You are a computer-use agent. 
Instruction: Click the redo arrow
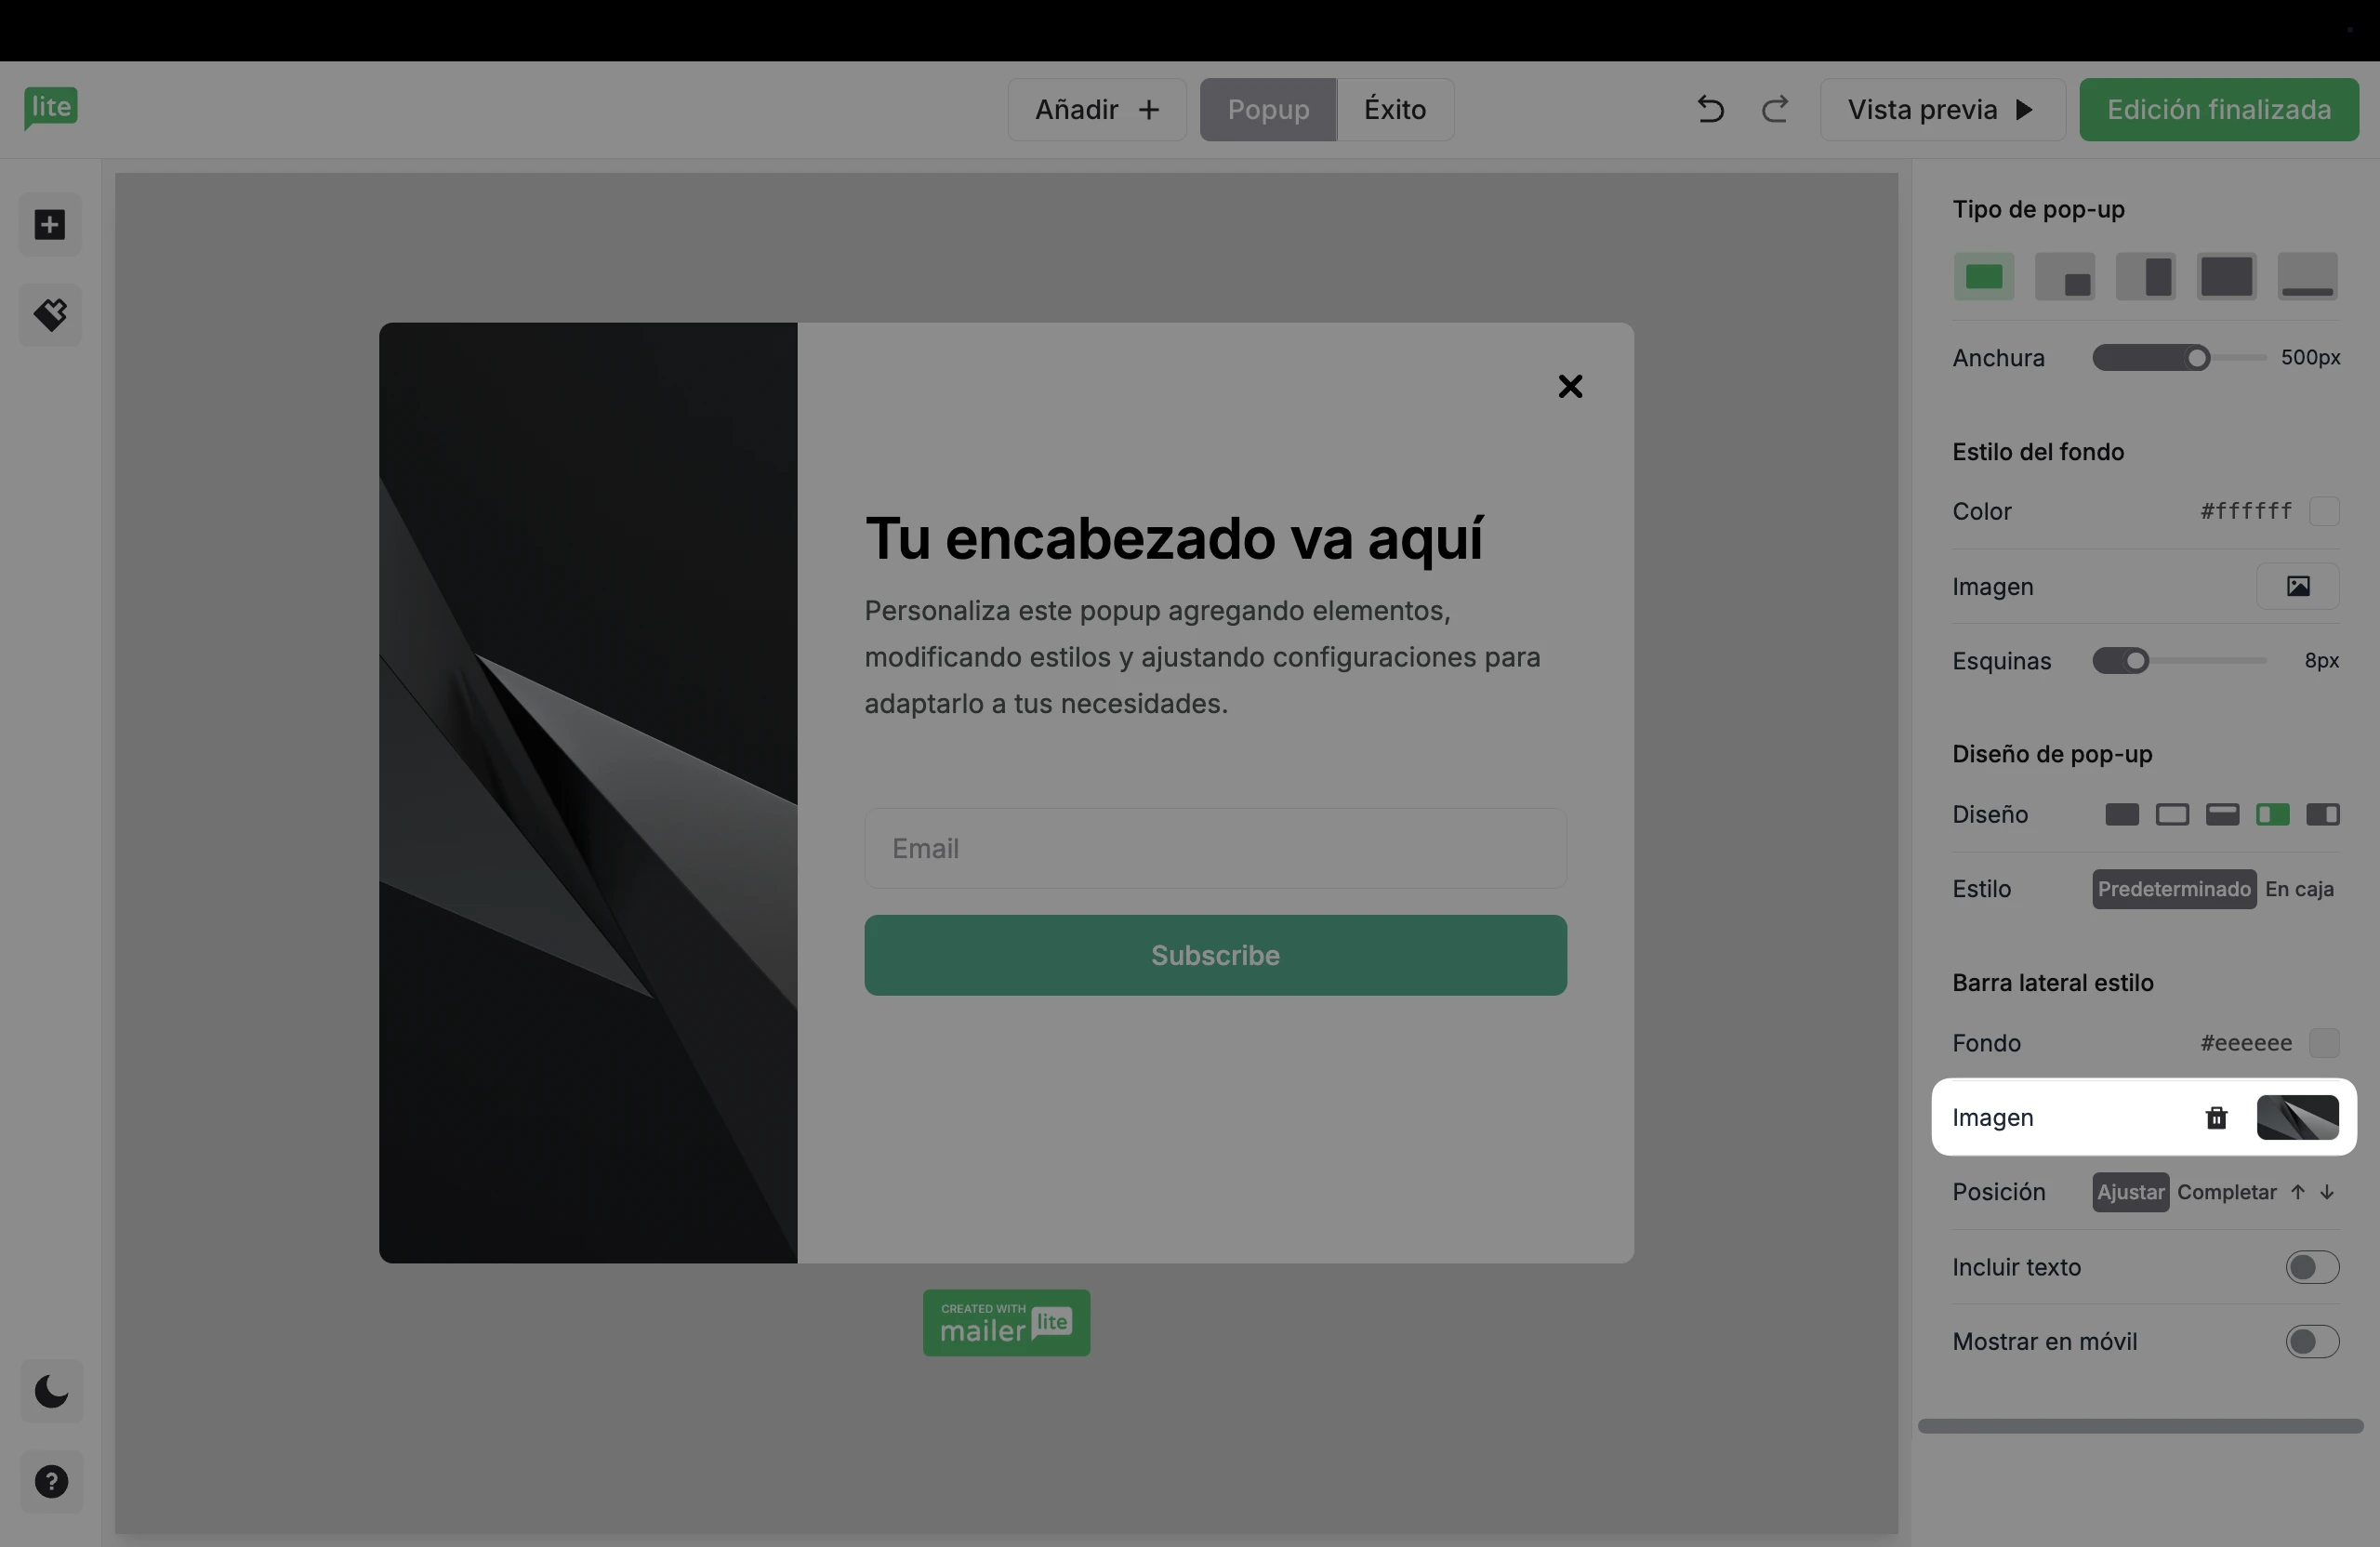click(1775, 109)
